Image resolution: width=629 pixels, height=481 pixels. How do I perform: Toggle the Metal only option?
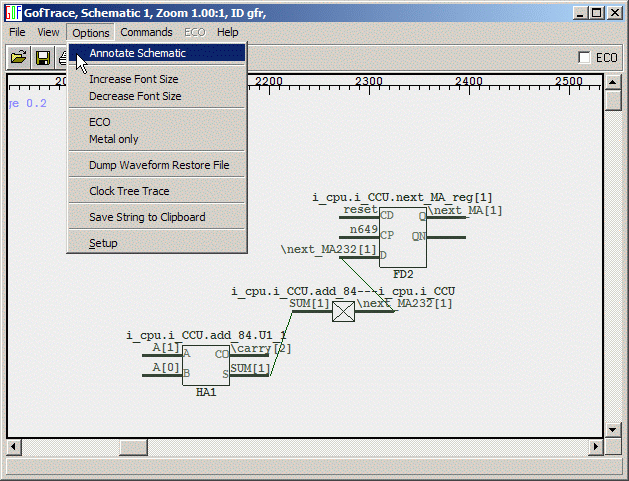click(x=114, y=139)
